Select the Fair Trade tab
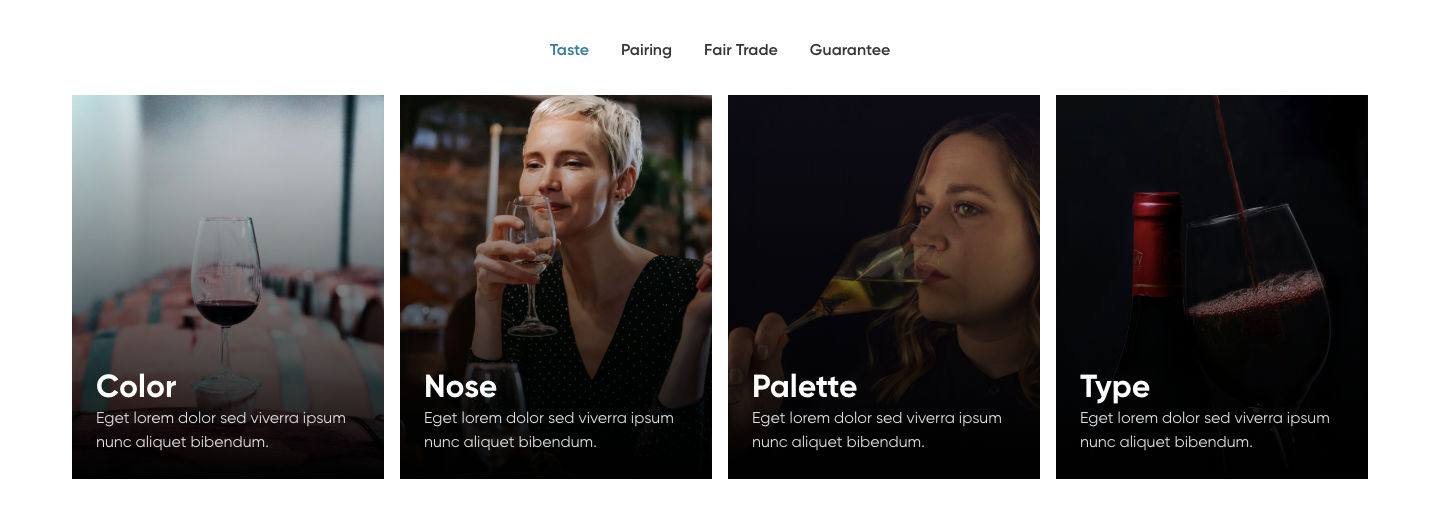This screenshot has width=1440, height=517. 740,50
